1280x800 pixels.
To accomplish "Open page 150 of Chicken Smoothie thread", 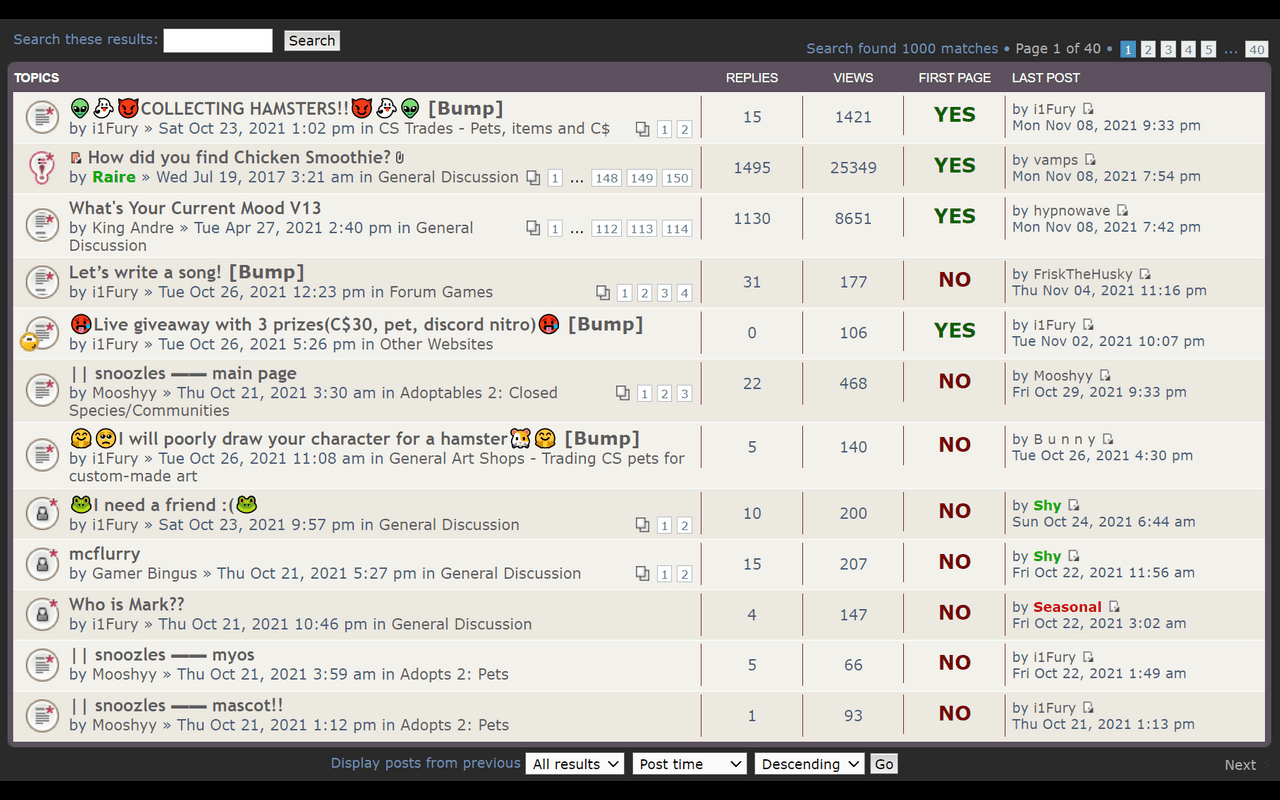I will click(677, 178).
